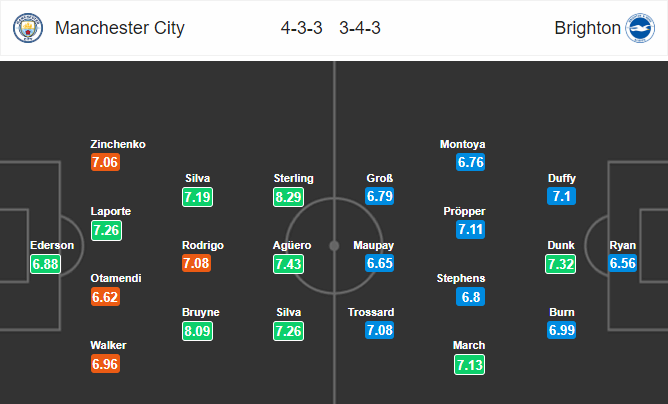Select Dunk's 7.32 rating badge
Viewport: 668px width, 404px height.
[561, 264]
